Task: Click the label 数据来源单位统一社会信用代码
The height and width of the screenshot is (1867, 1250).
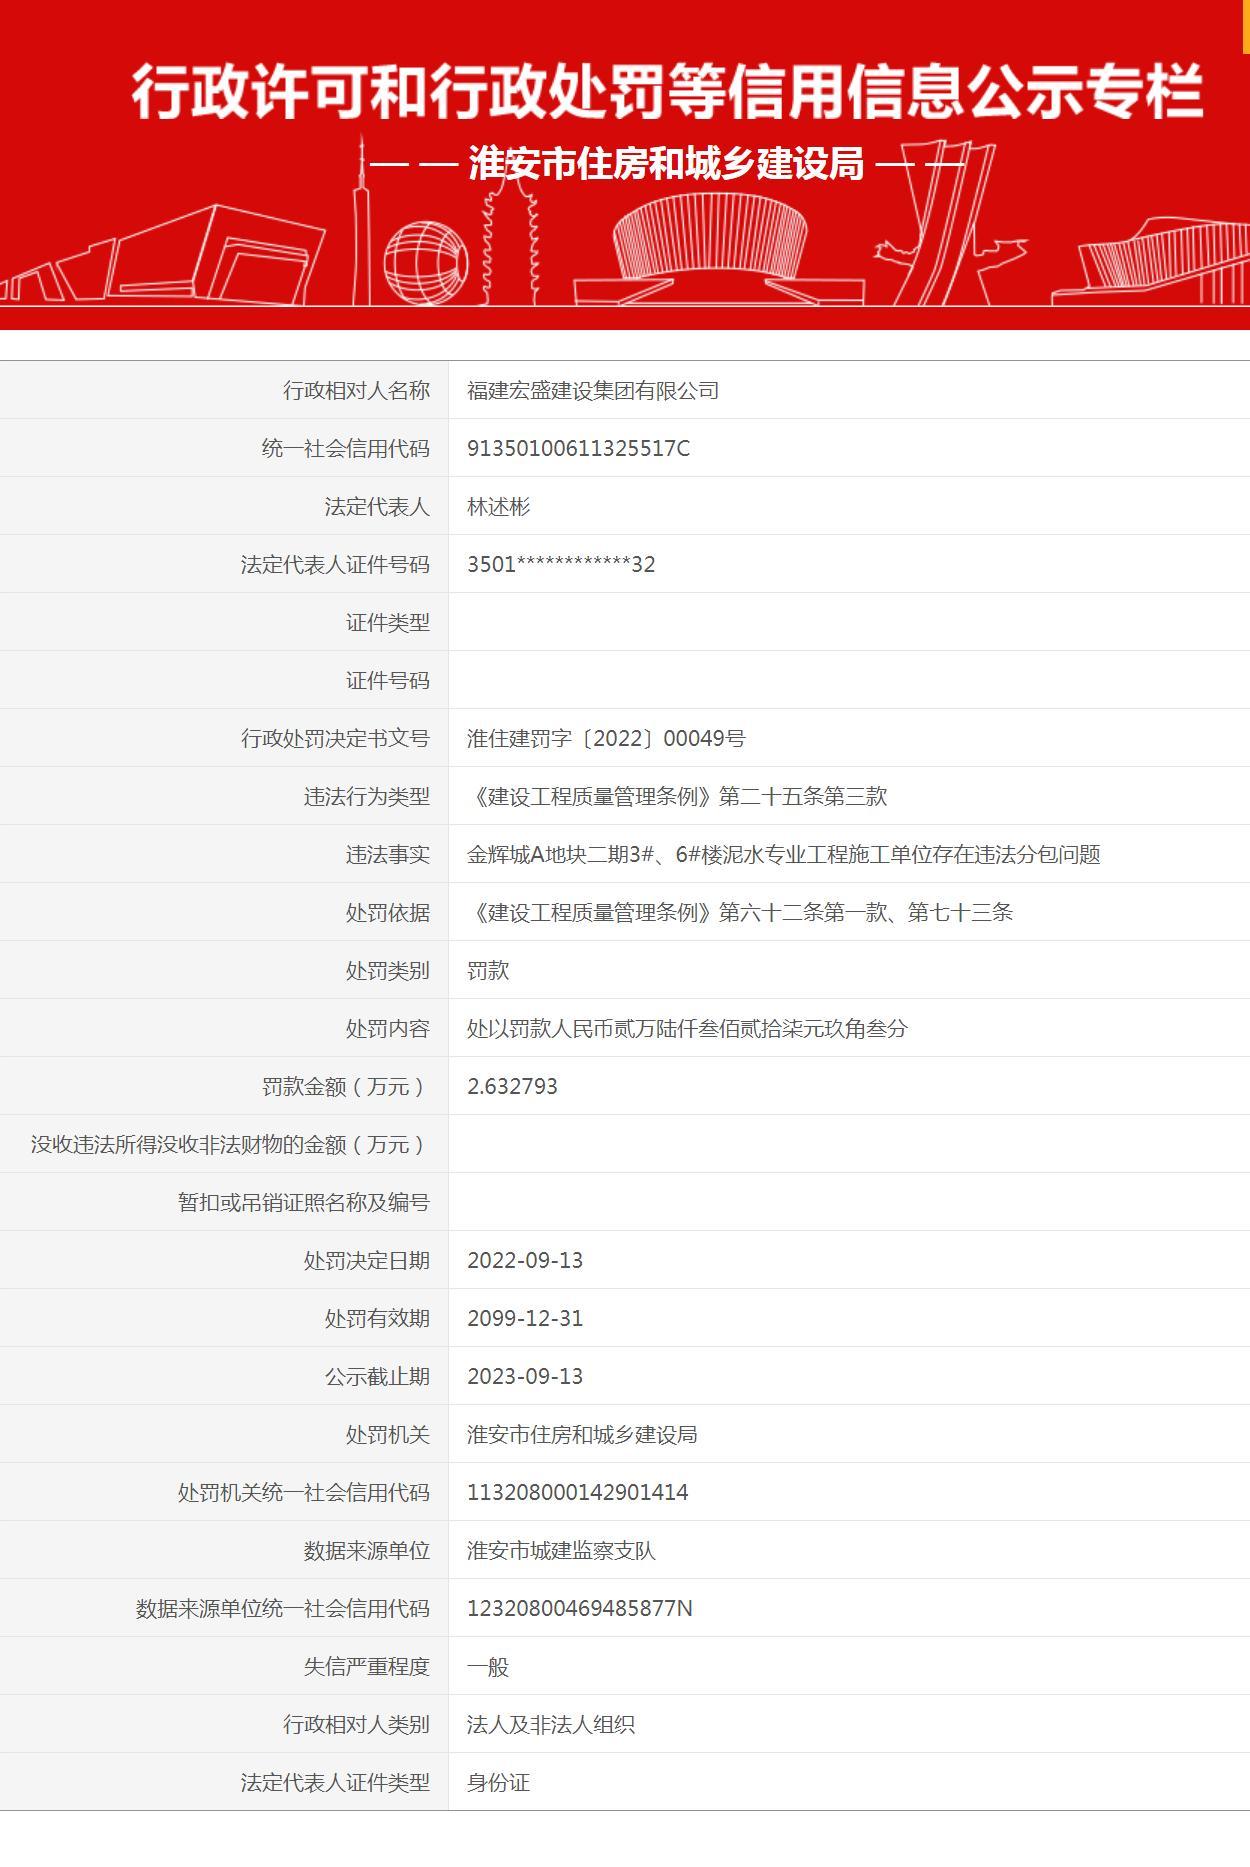Action: (283, 1608)
